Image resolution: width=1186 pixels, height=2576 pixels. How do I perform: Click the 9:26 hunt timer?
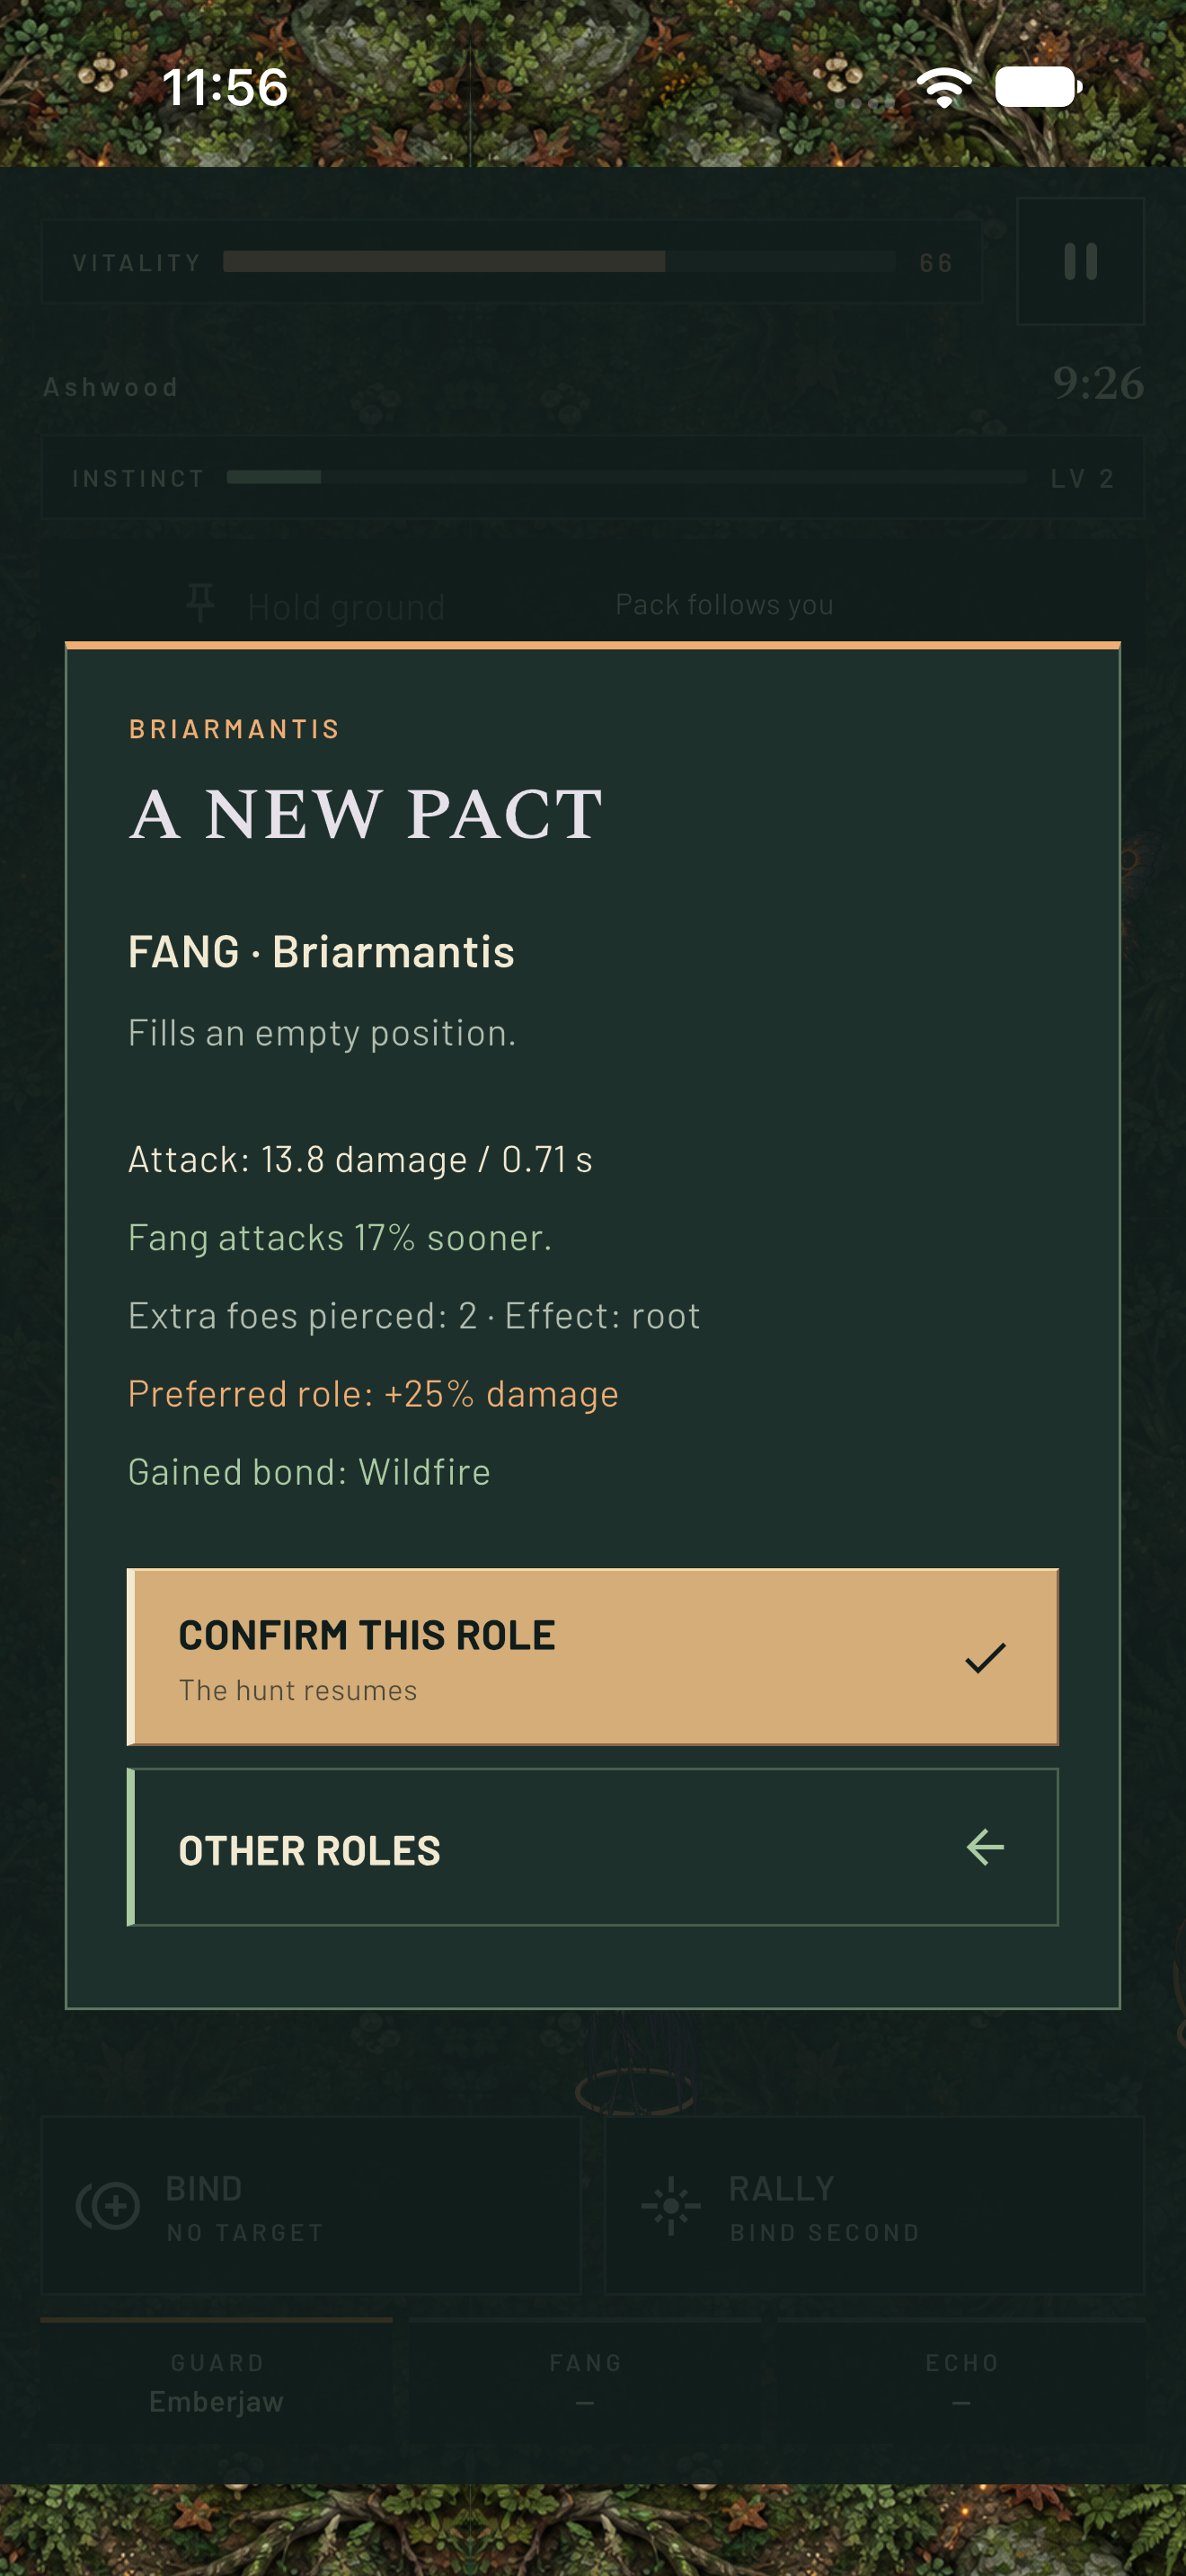(1098, 383)
